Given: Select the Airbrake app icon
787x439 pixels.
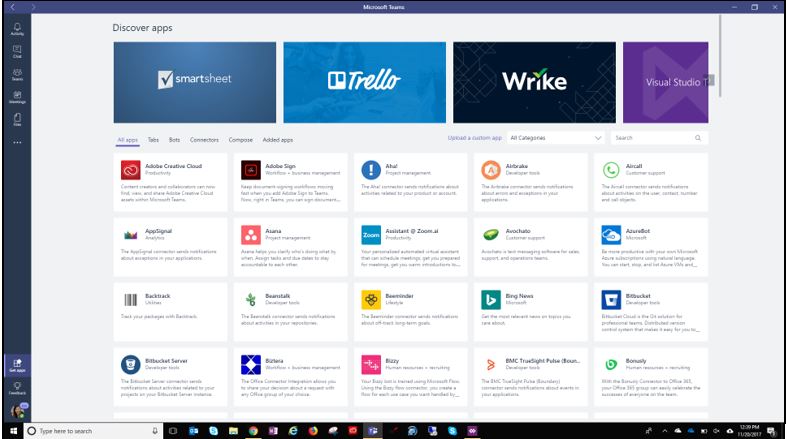Looking at the screenshot, I should click(x=491, y=170).
